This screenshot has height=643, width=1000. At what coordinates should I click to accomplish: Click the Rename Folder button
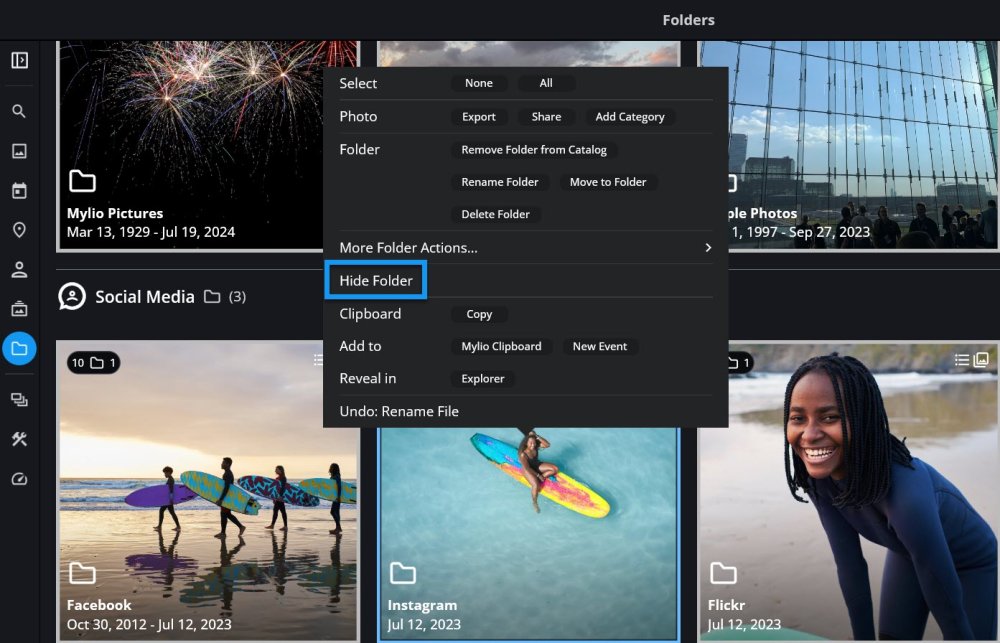click(x=500, y=182)
